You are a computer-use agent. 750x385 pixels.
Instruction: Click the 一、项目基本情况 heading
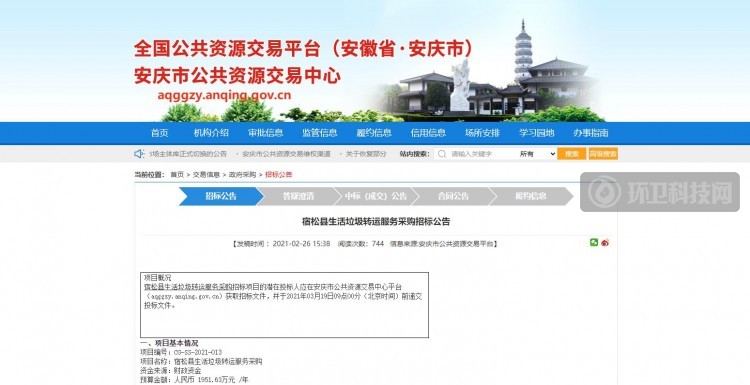pyautogui.click(x=169, y=343)
